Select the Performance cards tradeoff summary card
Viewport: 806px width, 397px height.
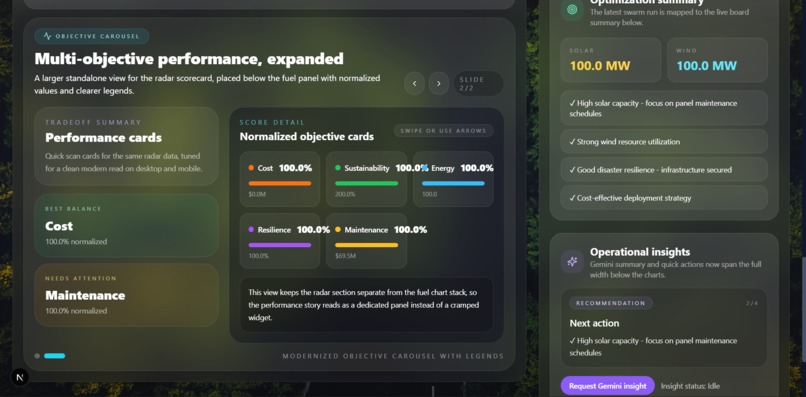[x=126, y=147]
